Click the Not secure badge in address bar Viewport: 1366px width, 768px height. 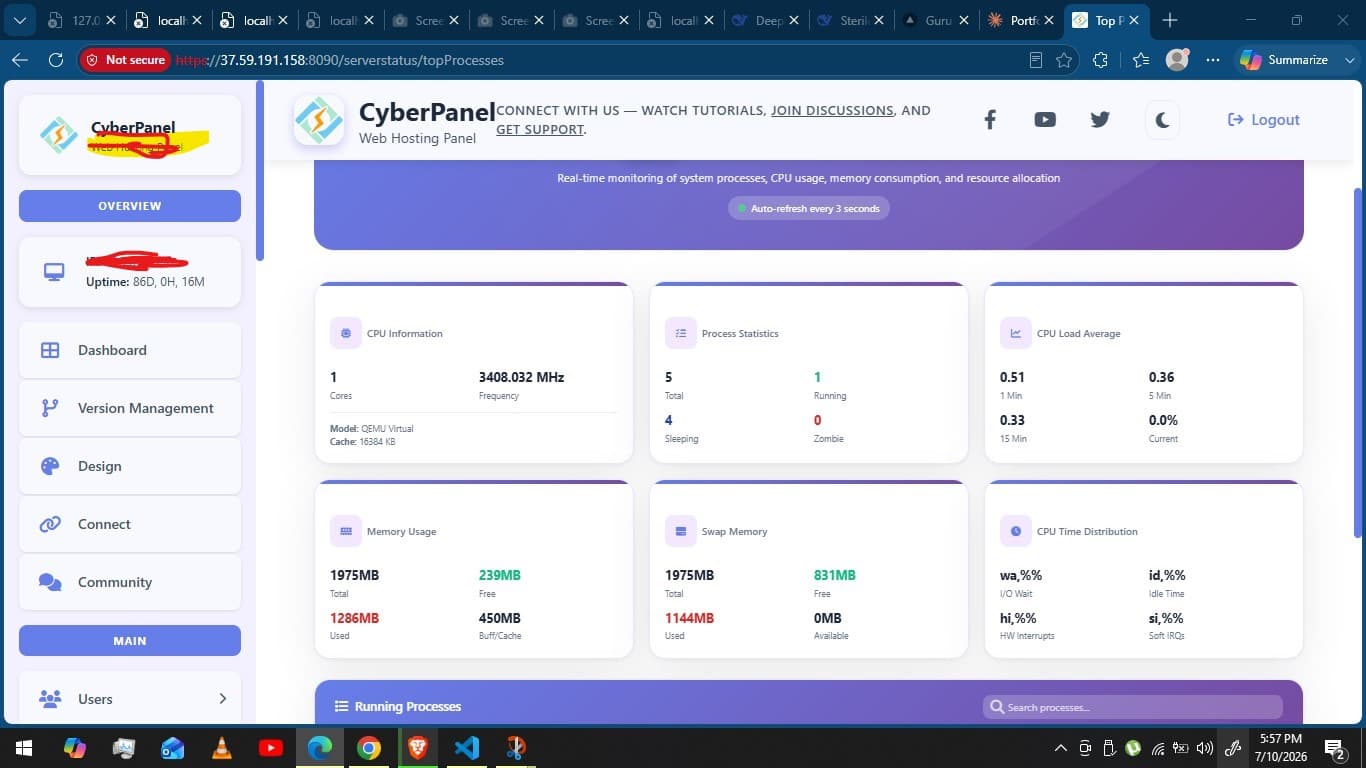tap(125, 60)
